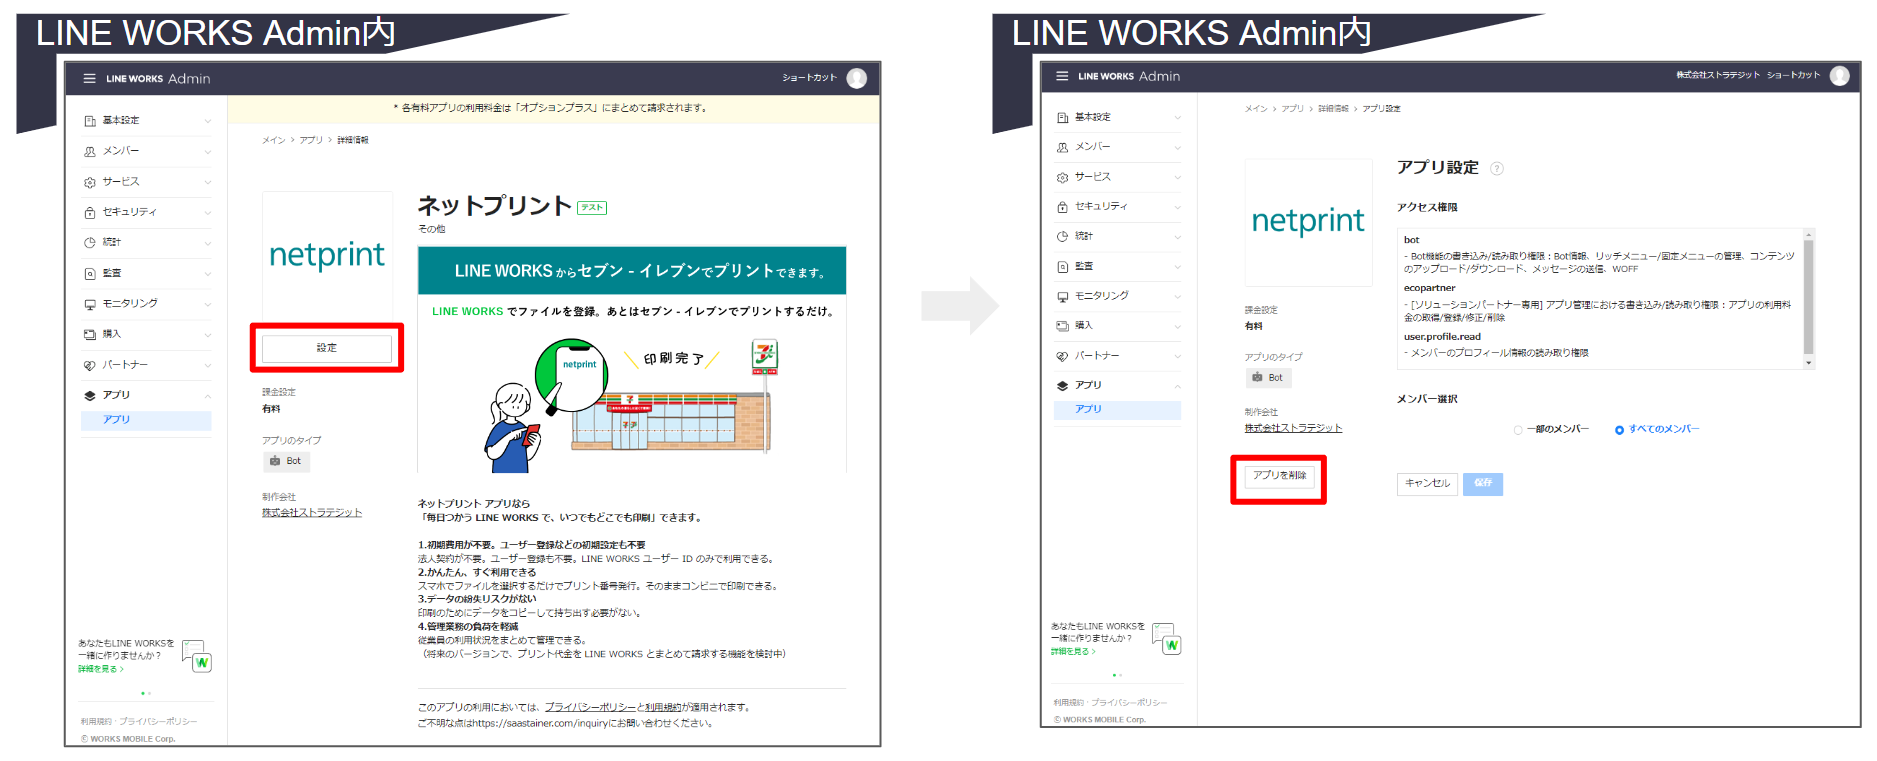
Task: Click モニタリング monitor icon in left window
Action: [x=90, y=304]
